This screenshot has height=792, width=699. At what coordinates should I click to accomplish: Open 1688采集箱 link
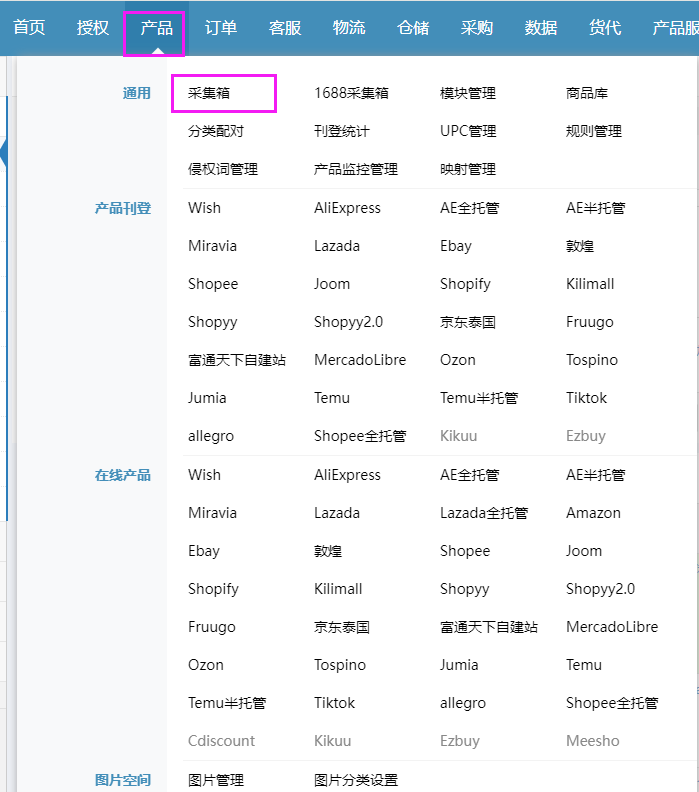(351, 93)
